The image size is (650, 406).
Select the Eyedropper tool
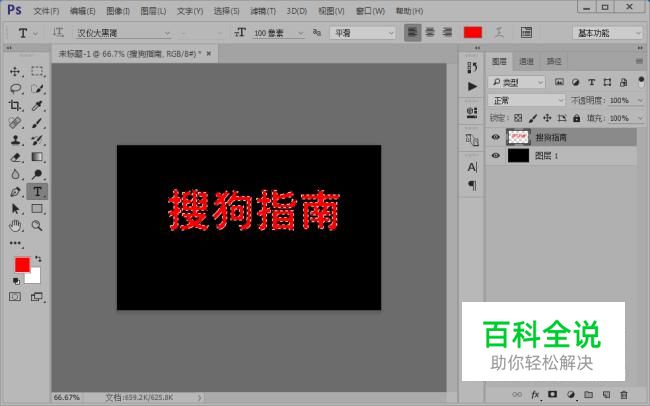[37, 105]
